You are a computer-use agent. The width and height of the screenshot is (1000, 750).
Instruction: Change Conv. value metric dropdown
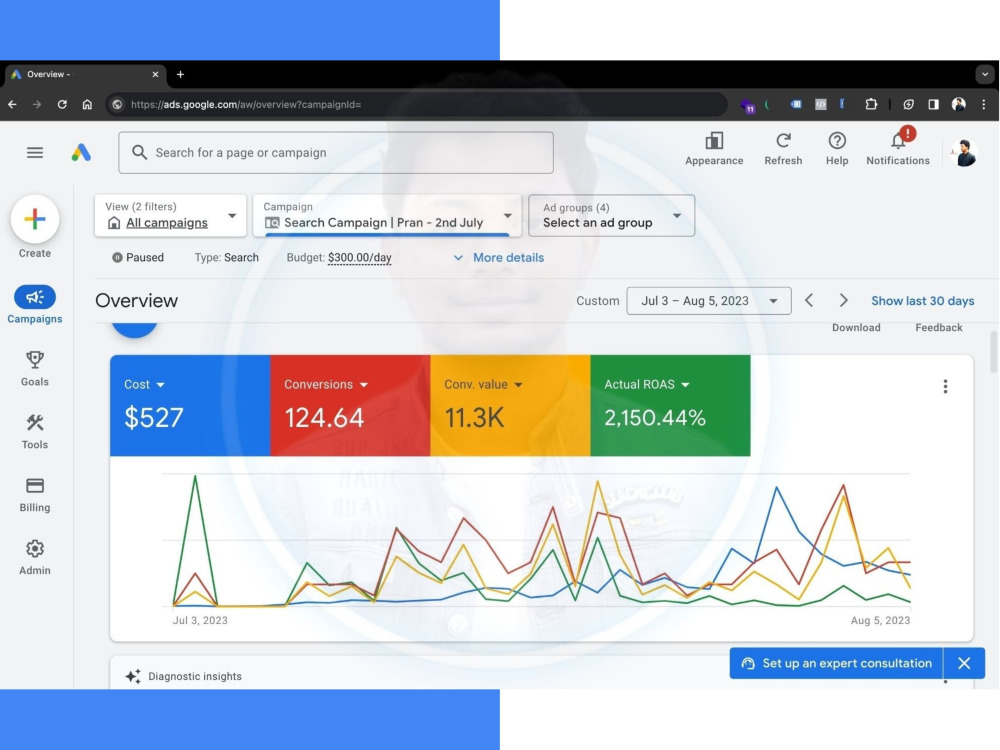[x=483, y=385]
